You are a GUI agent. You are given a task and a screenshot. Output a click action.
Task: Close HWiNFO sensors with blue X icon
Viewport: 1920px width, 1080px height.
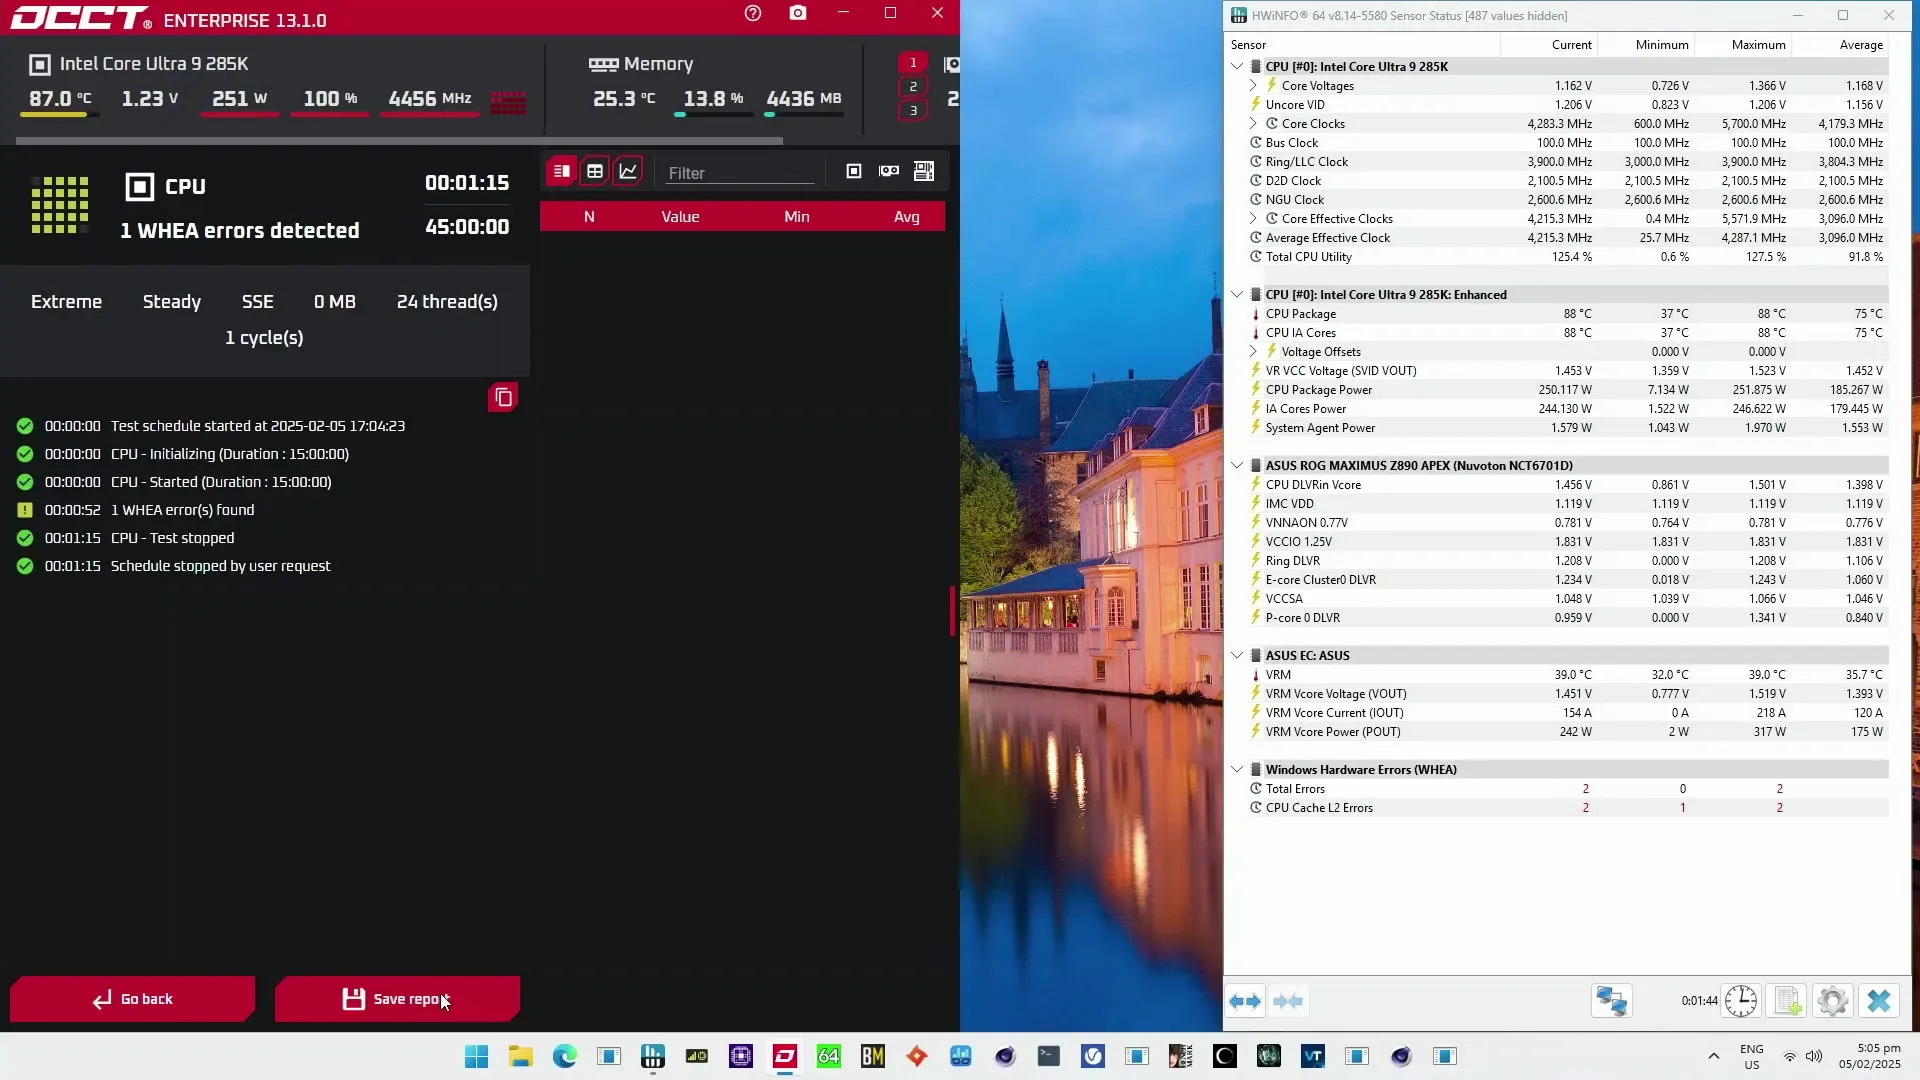pos(1879,1001)
